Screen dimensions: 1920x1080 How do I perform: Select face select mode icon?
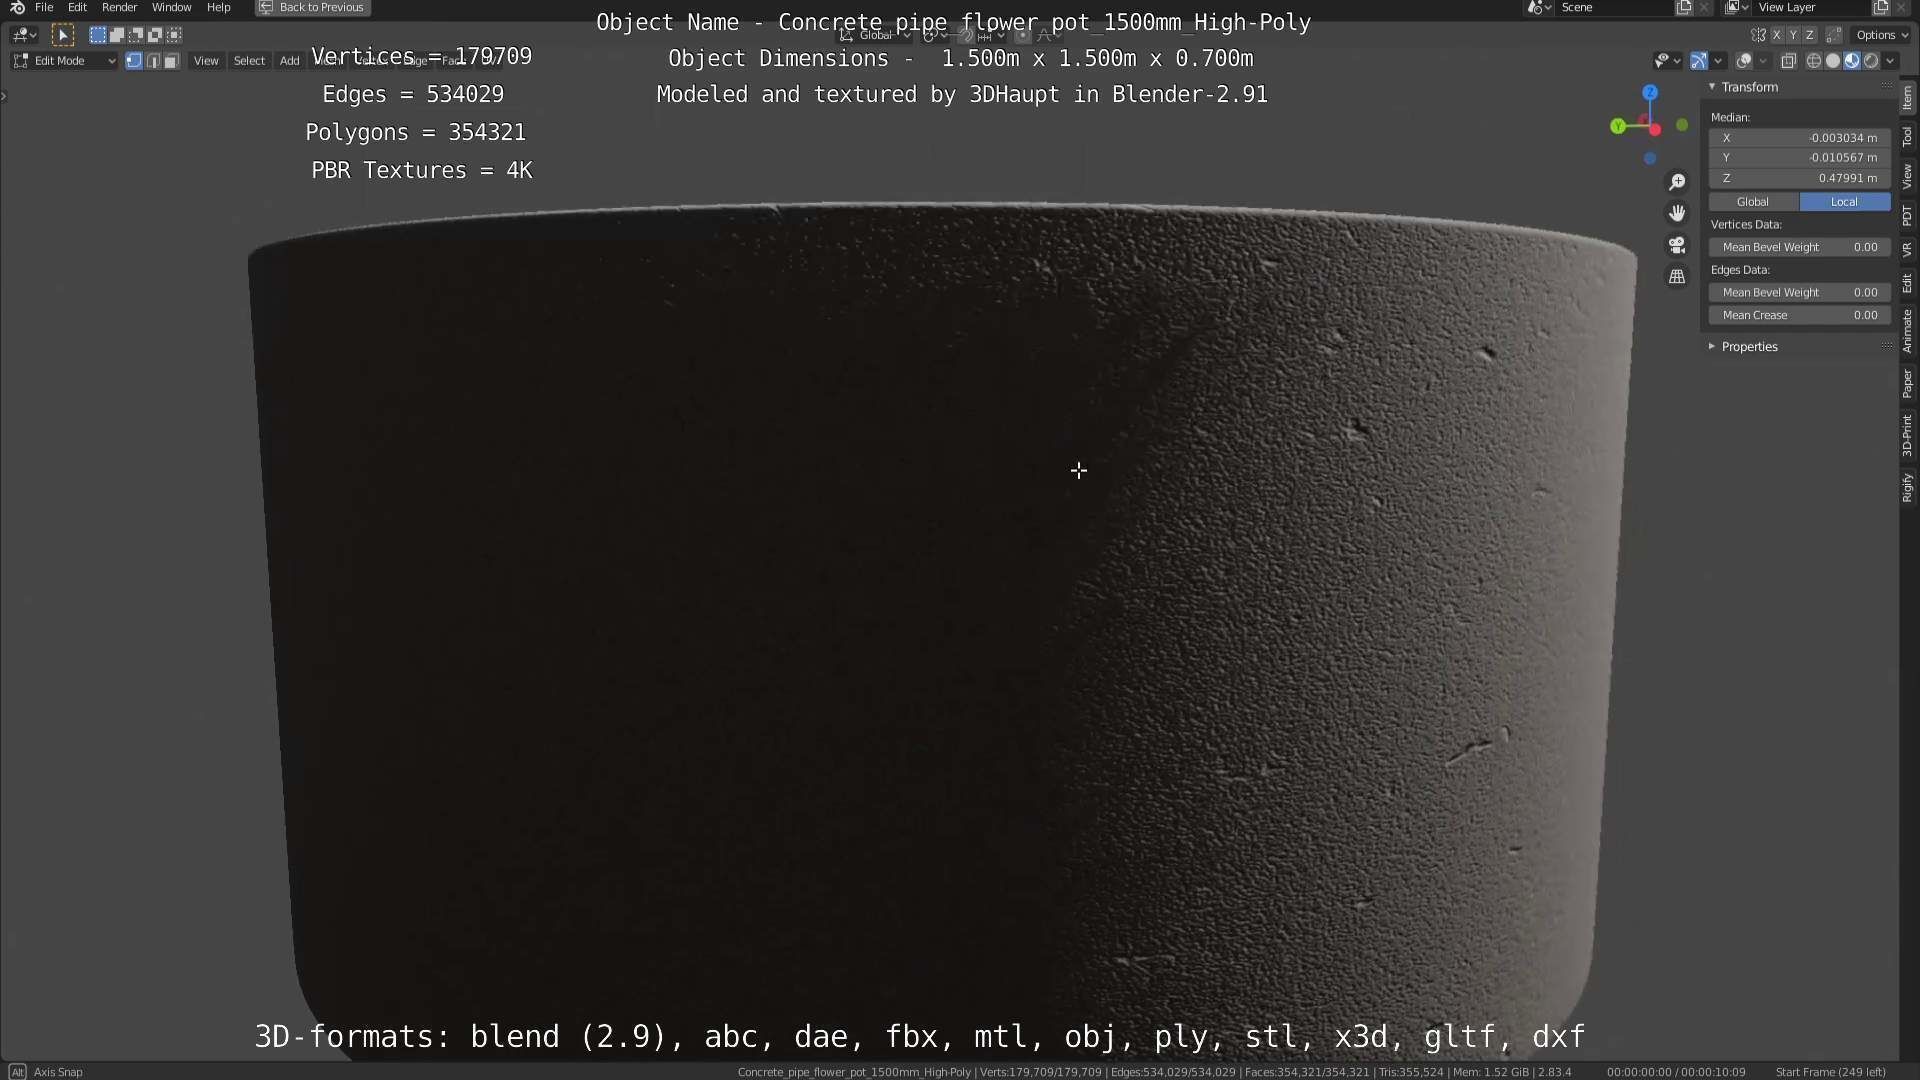(171, 61)
